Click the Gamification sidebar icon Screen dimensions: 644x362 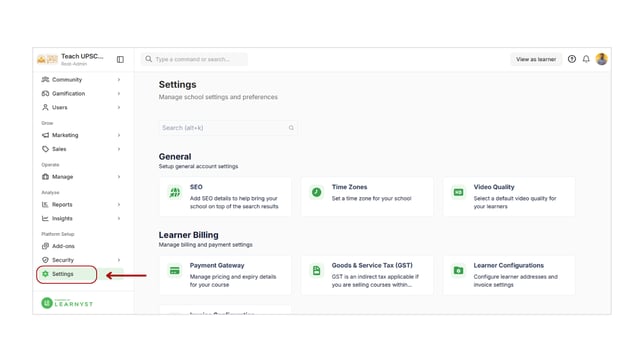45,93
